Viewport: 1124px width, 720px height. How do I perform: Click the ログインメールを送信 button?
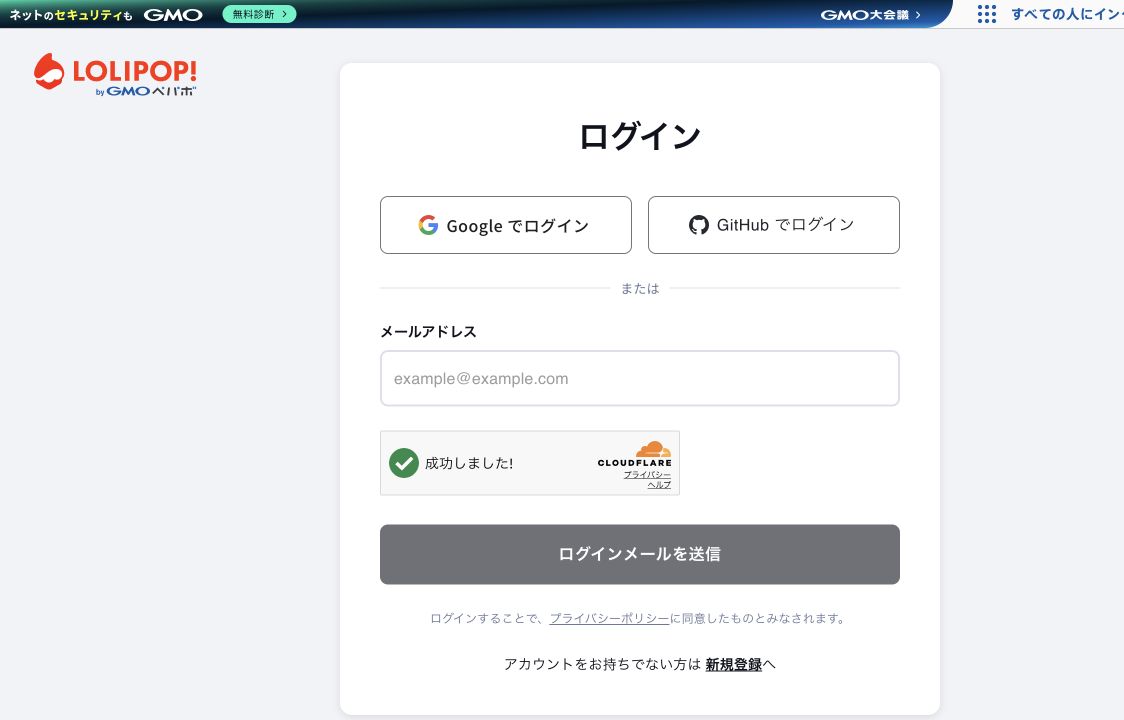click(x=639, y=554)
